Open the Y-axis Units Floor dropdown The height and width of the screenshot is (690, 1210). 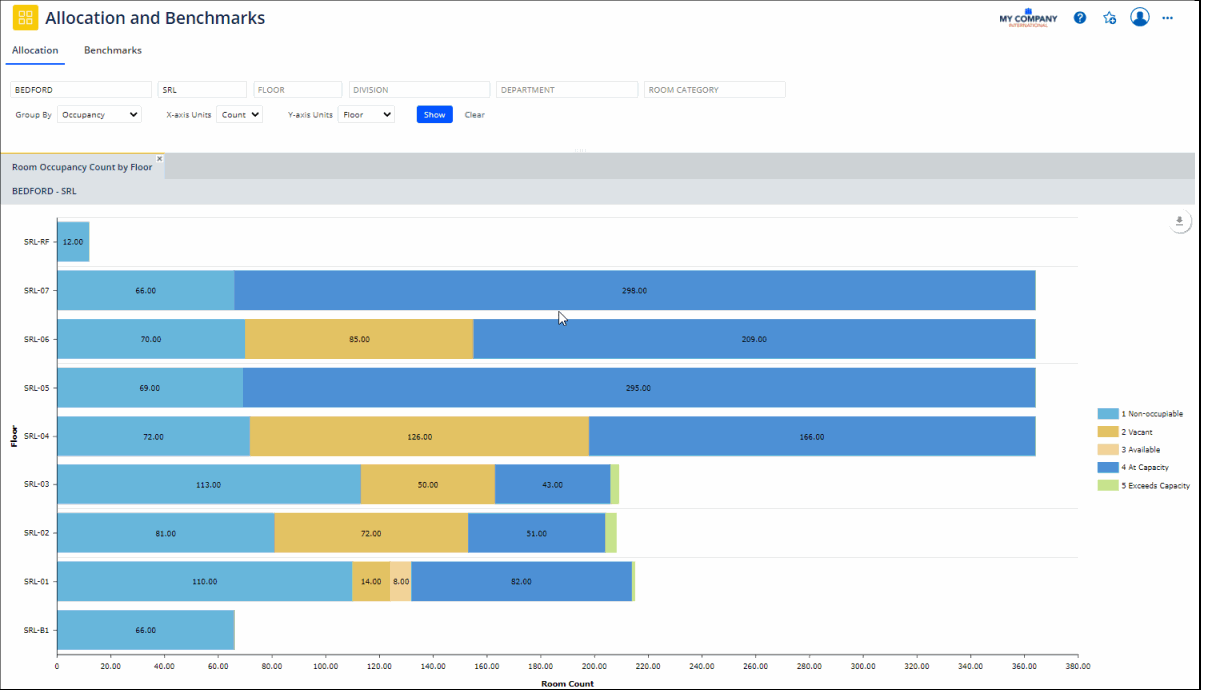pos(366,114)
